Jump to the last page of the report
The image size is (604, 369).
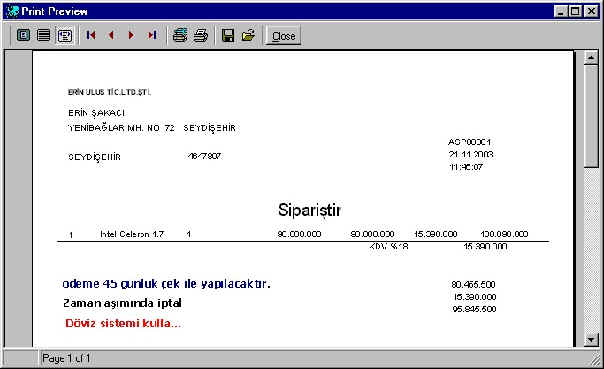point(152,35)
